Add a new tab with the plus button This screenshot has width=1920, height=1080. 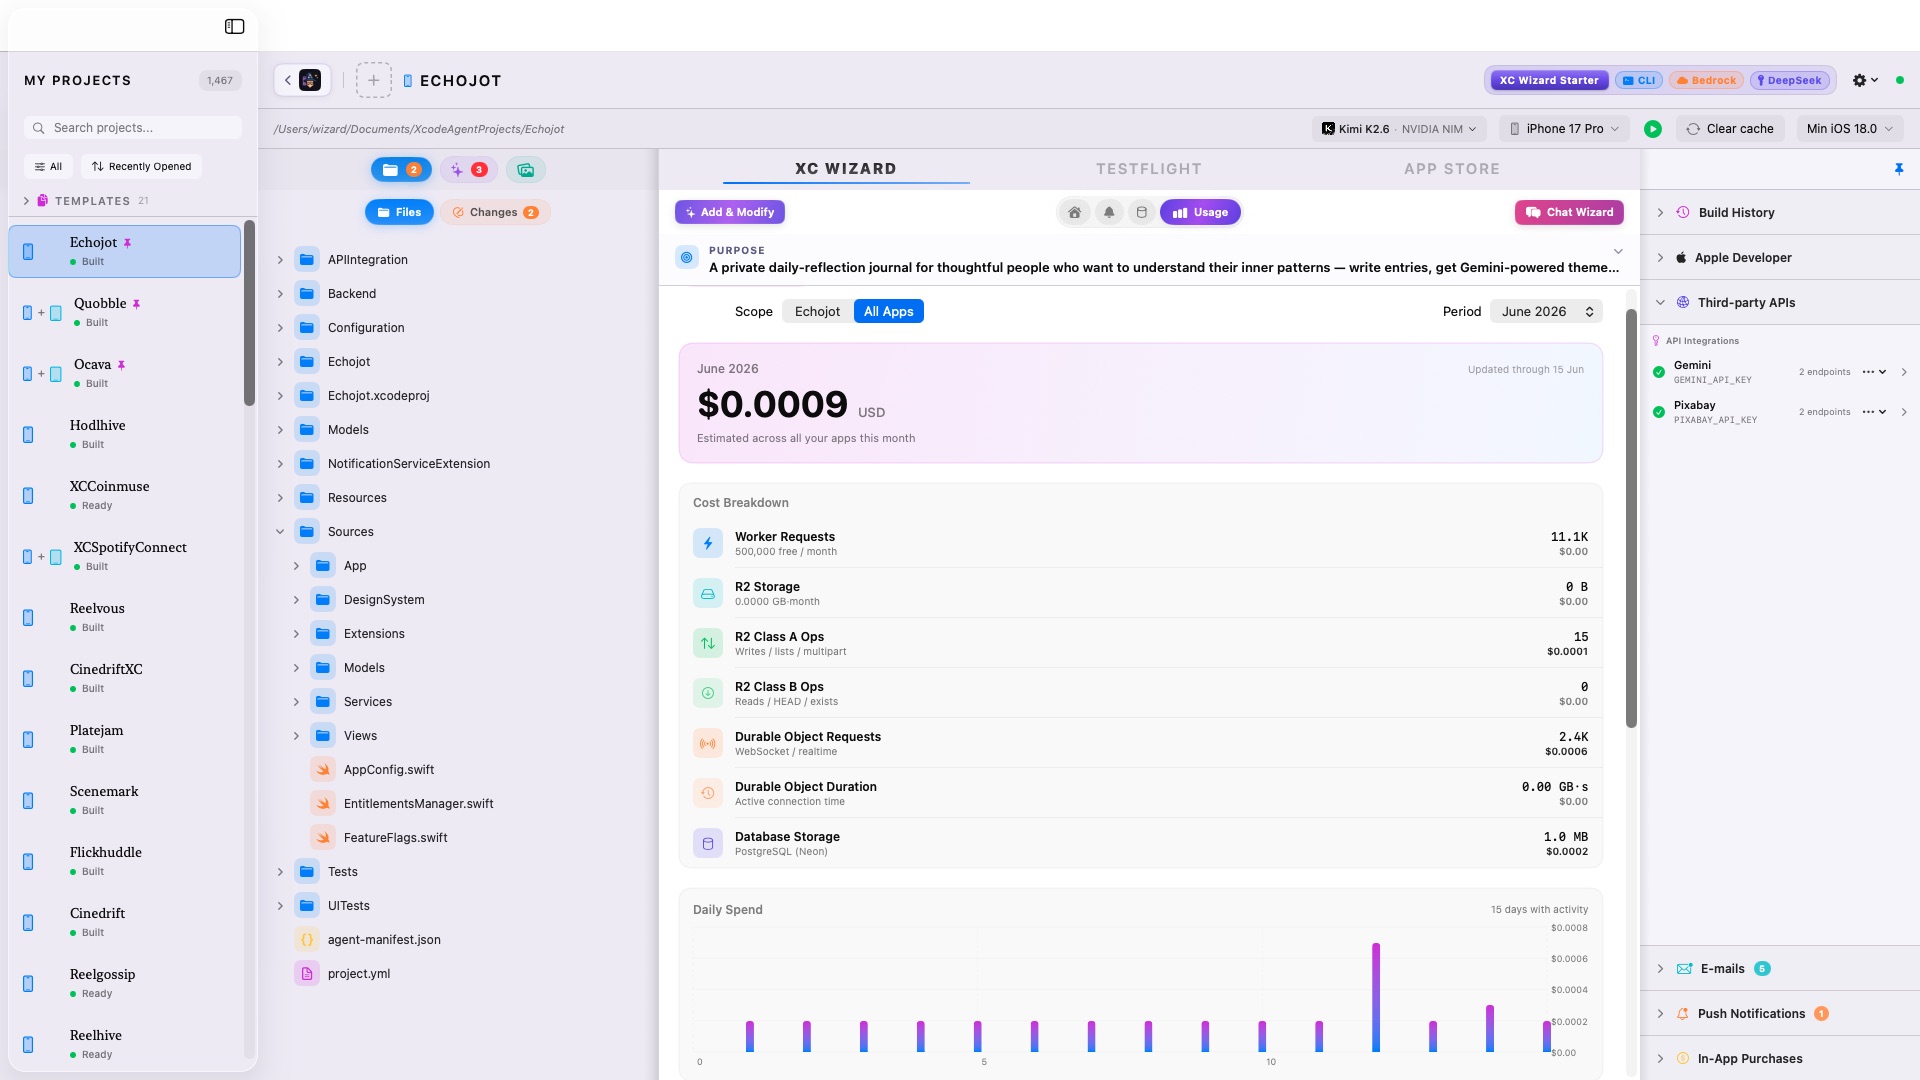[373, 80]
